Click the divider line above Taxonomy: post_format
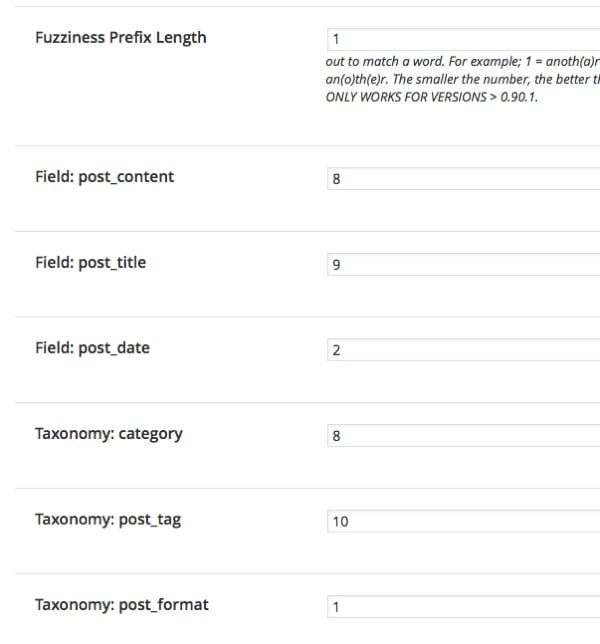Image resolution: width=600 pixels, height=644 pixels. pyautogui.click(x=300, y=574)
